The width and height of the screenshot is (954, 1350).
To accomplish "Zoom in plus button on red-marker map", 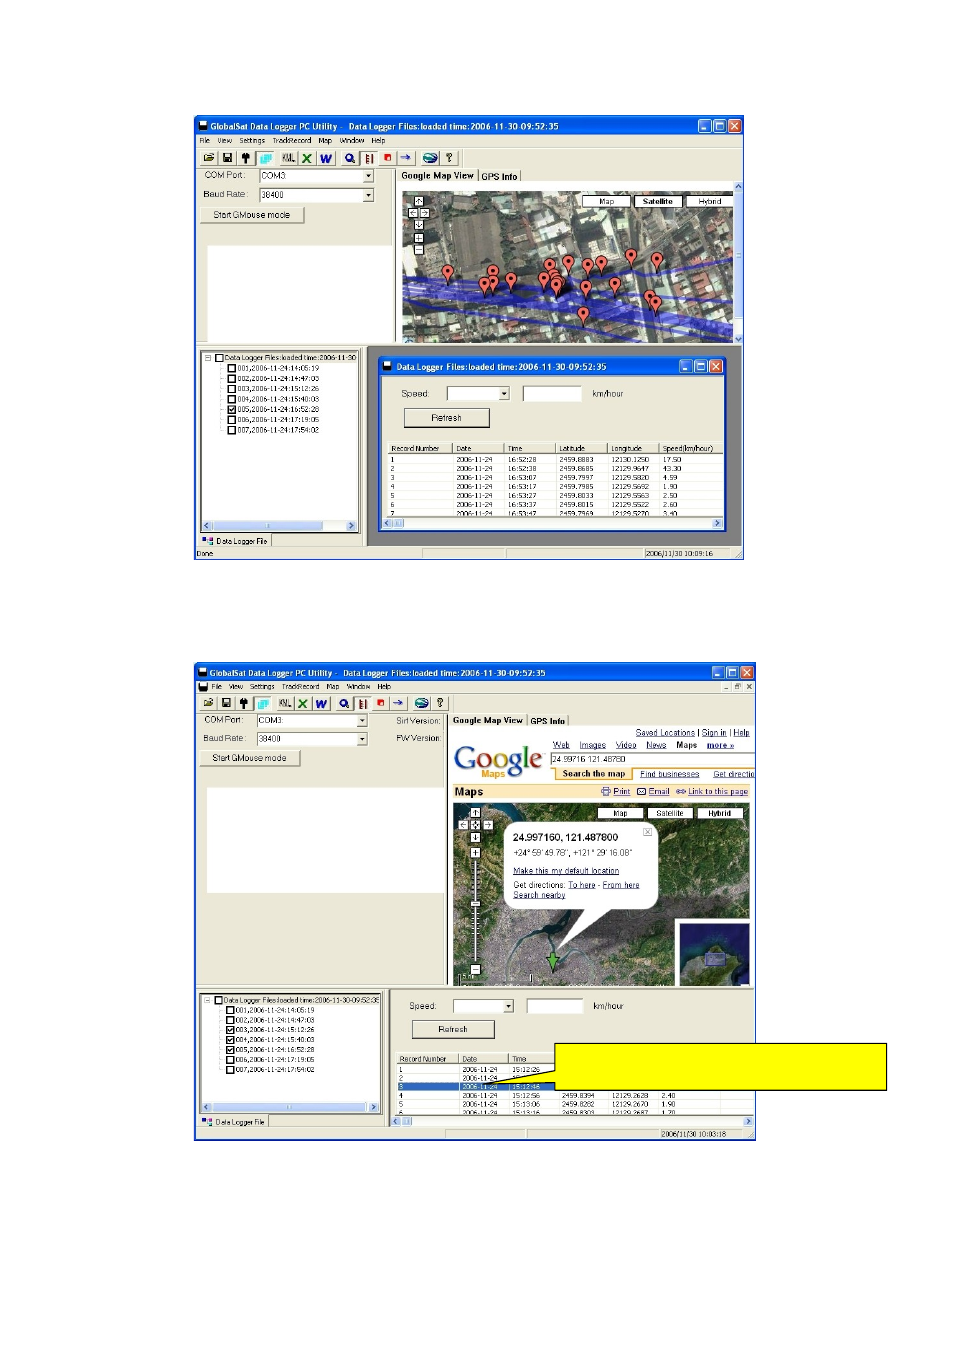I will coord(419,237).
